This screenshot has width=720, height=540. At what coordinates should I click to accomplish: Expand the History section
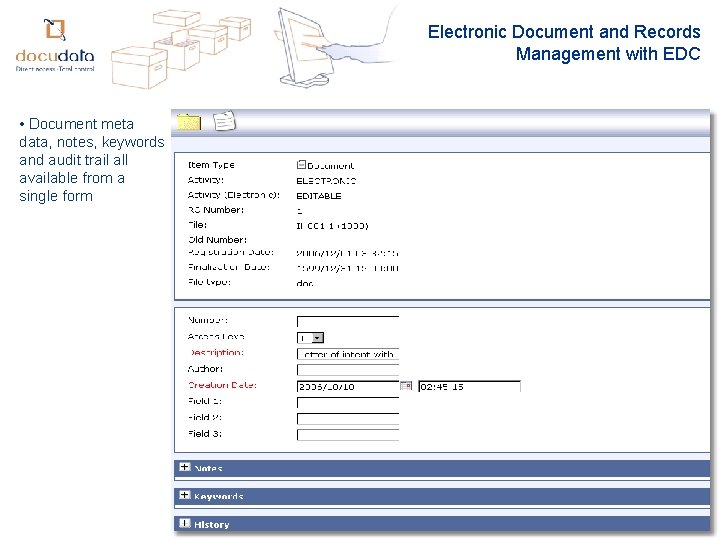(x=185, y=523)
